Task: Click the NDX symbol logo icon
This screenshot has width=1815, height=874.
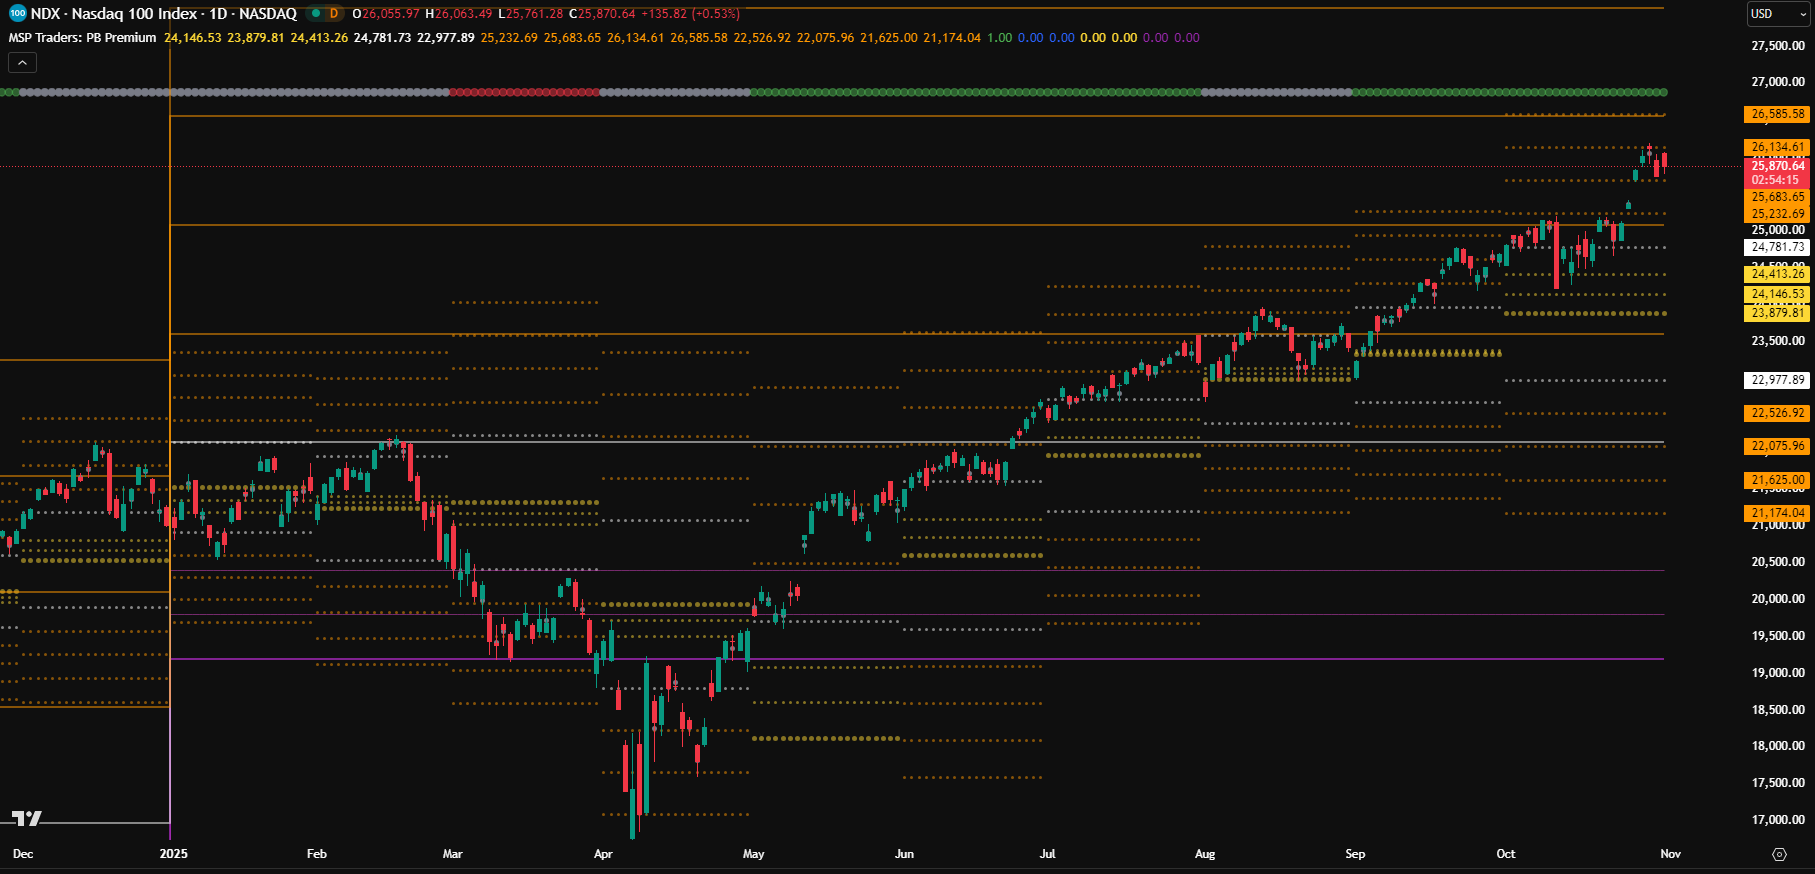Action: pos(17,14)
